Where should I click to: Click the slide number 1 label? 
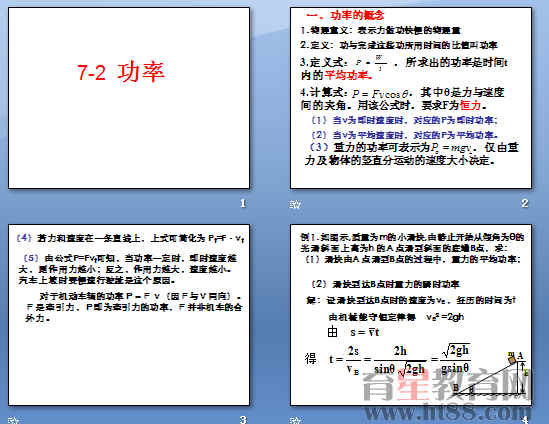pyautogui.click(x=243, y=203)
